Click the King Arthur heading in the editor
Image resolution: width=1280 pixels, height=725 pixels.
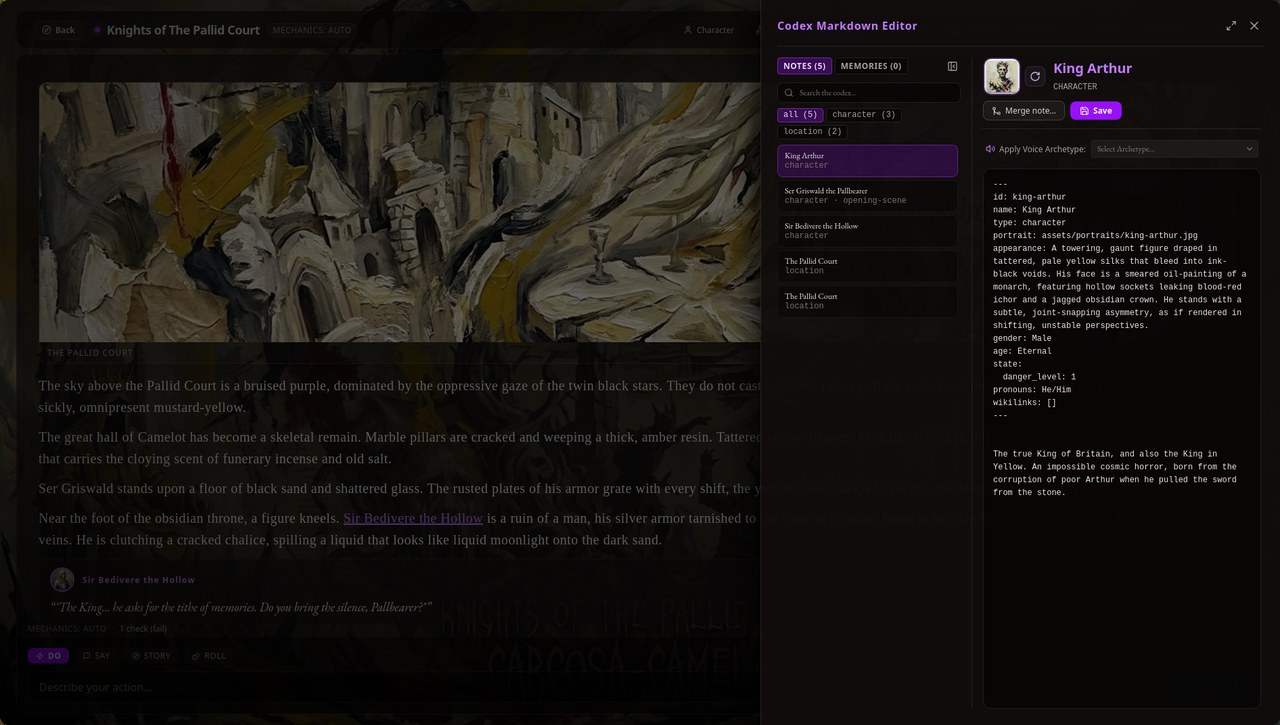click(x=1092, y=68)
